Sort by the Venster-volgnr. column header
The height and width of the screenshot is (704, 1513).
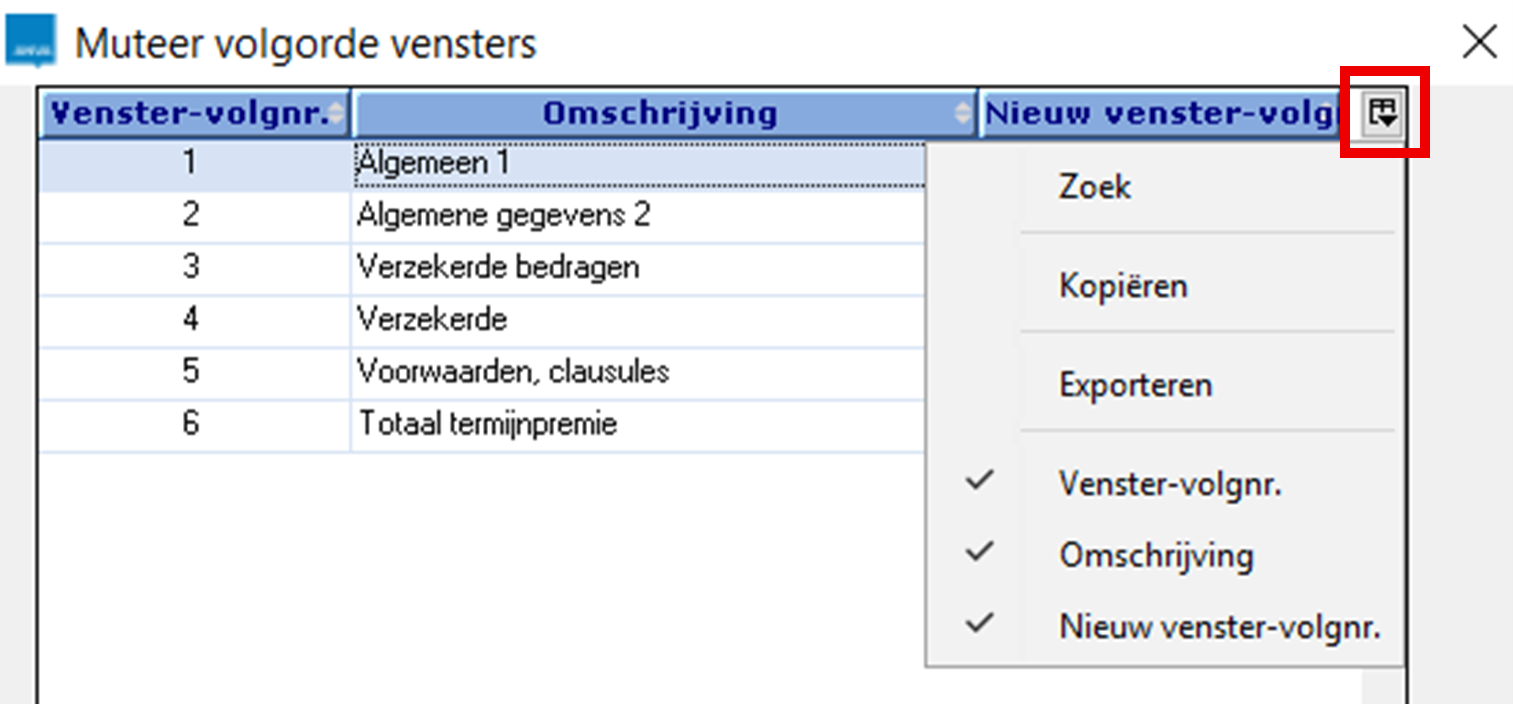[180, 113]
